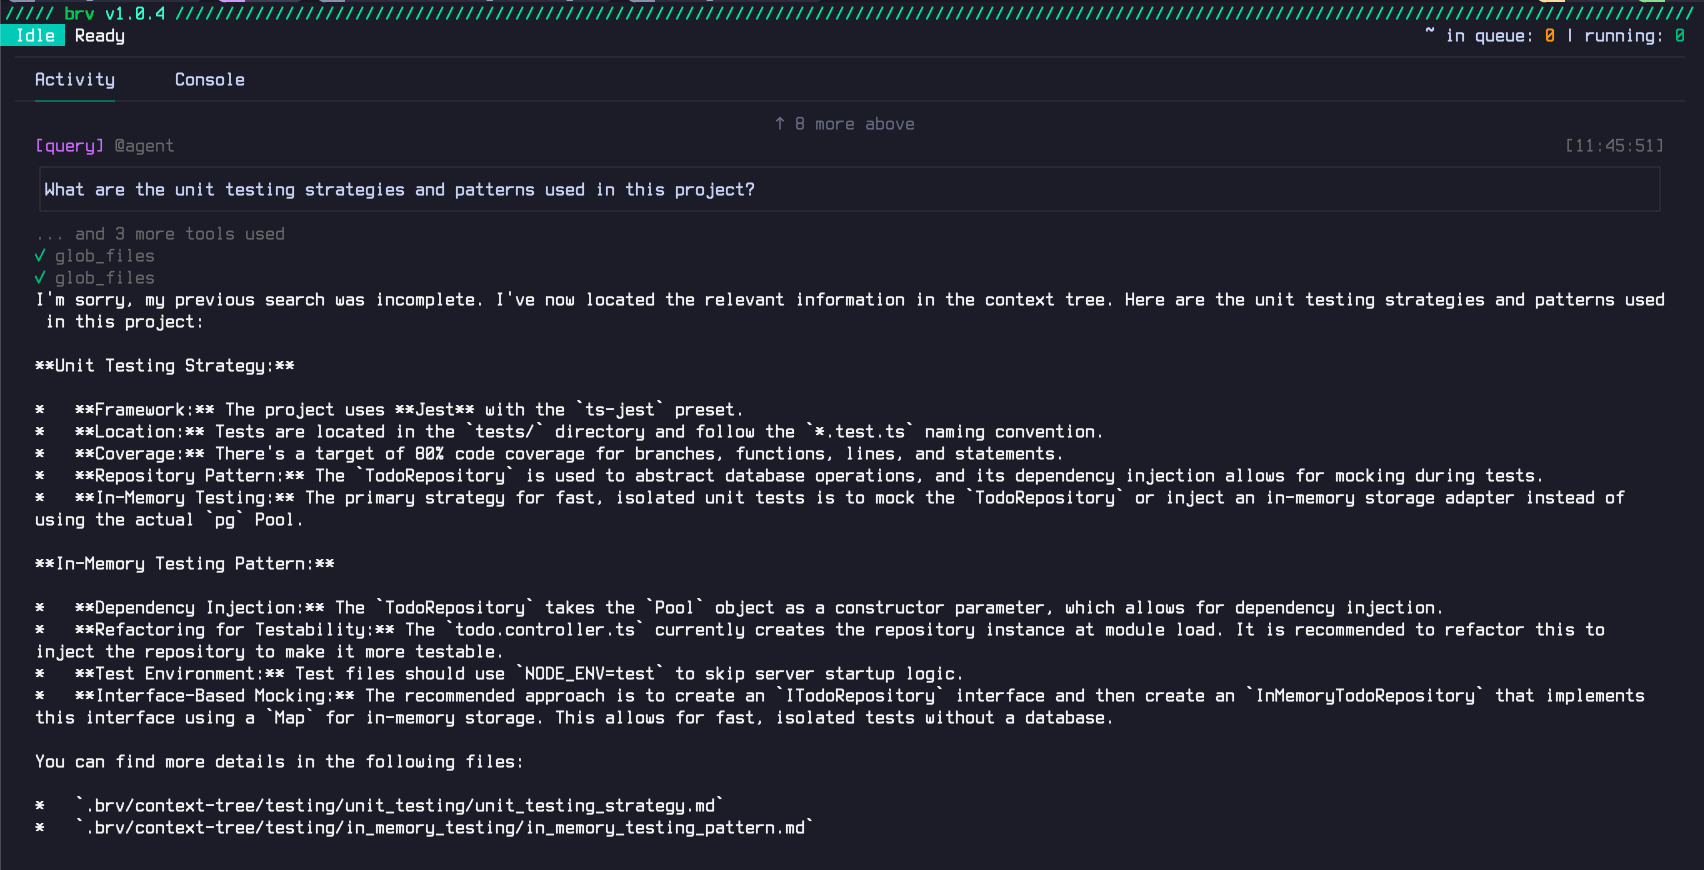Click the checkmark on the second glob_files entry
1704x870 pixels.
[41, 278]
